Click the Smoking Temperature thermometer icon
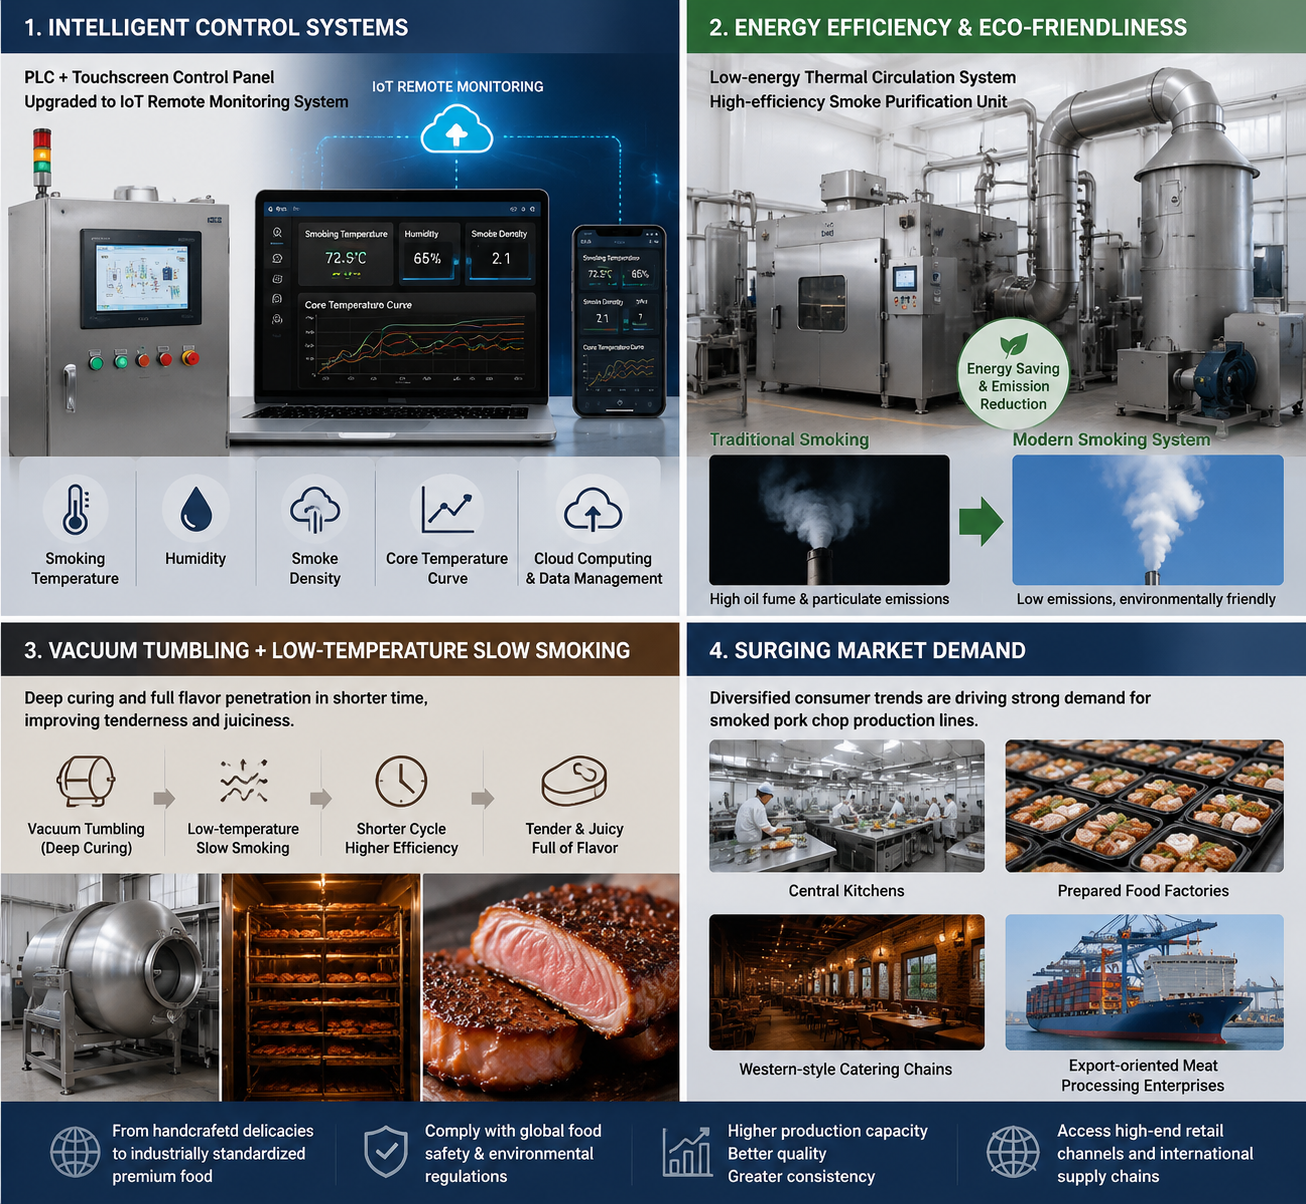This screenshot has height=1204, width=1306. [75, 509]
